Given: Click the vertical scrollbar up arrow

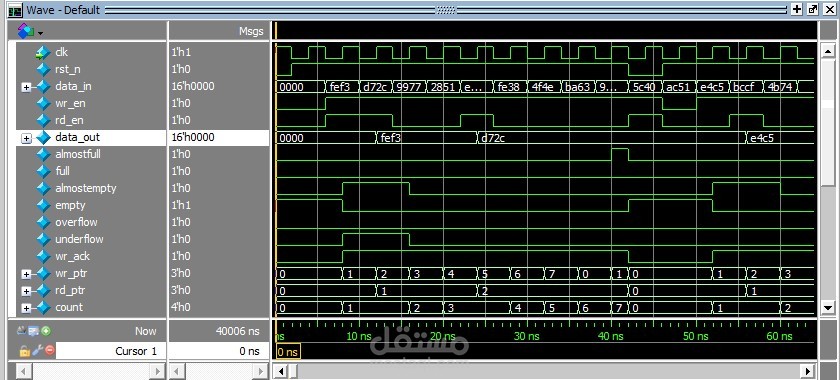Looking at the screenshot, I should 828,52.
